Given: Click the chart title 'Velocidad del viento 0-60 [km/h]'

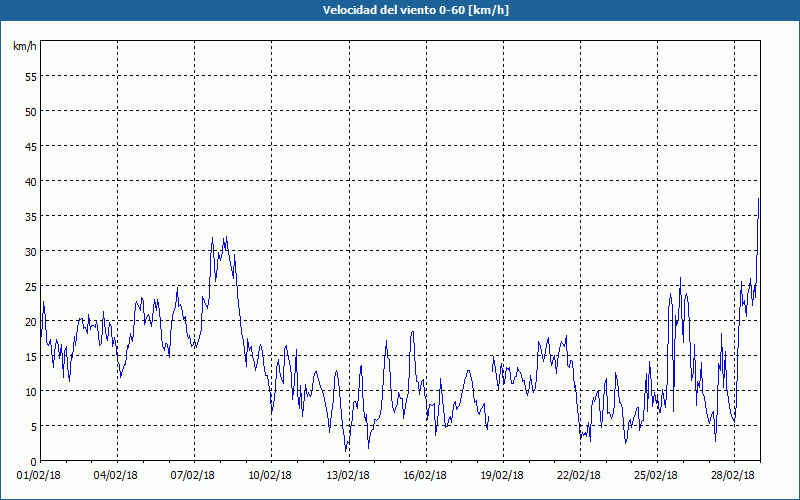Looking at the screenshot, I should pyautogui.click(x=415, y=10).
